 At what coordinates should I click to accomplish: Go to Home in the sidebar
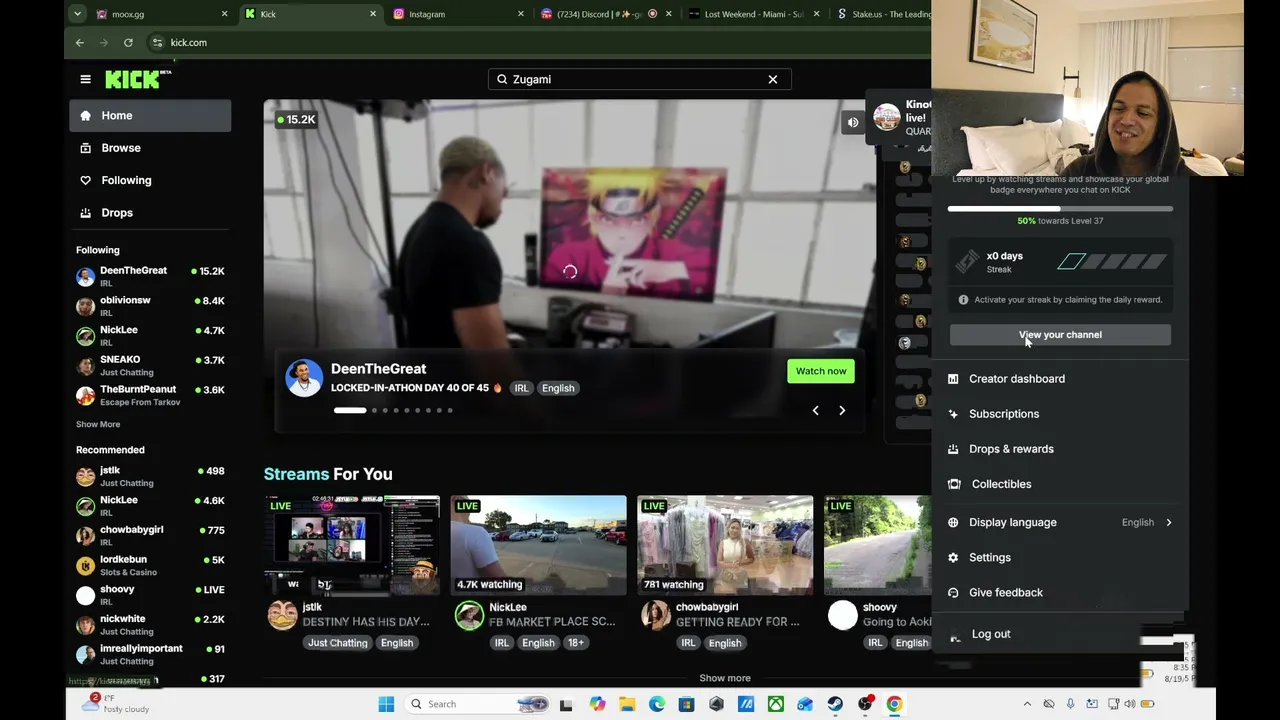pyautogui.click(x=150, y=116)
